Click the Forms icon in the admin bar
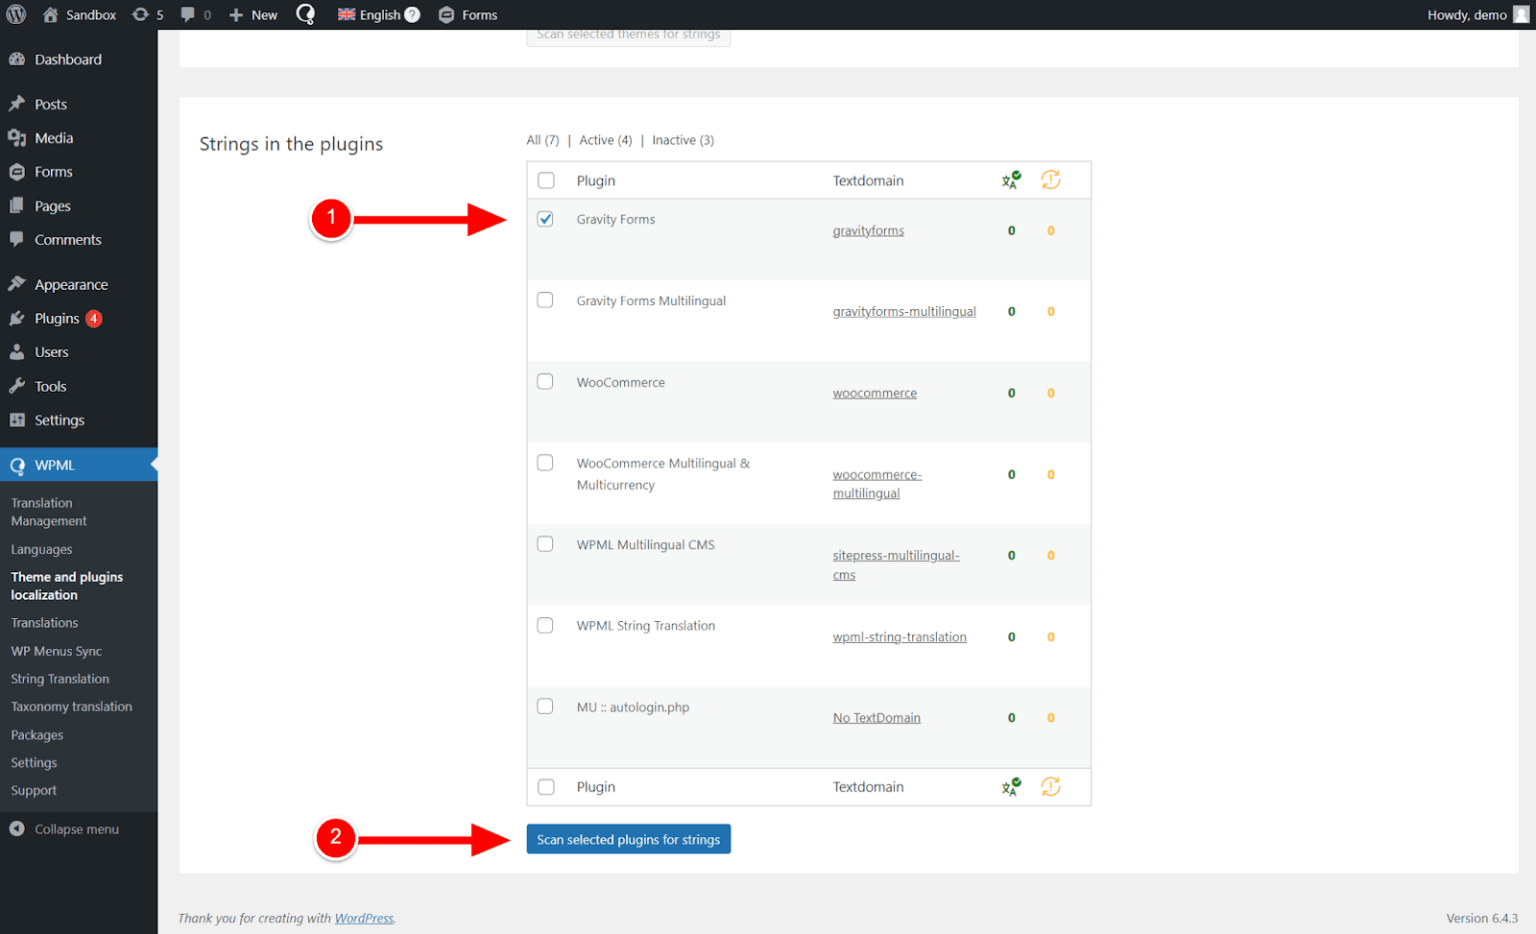1536x934 pixels. pos(446,14)
